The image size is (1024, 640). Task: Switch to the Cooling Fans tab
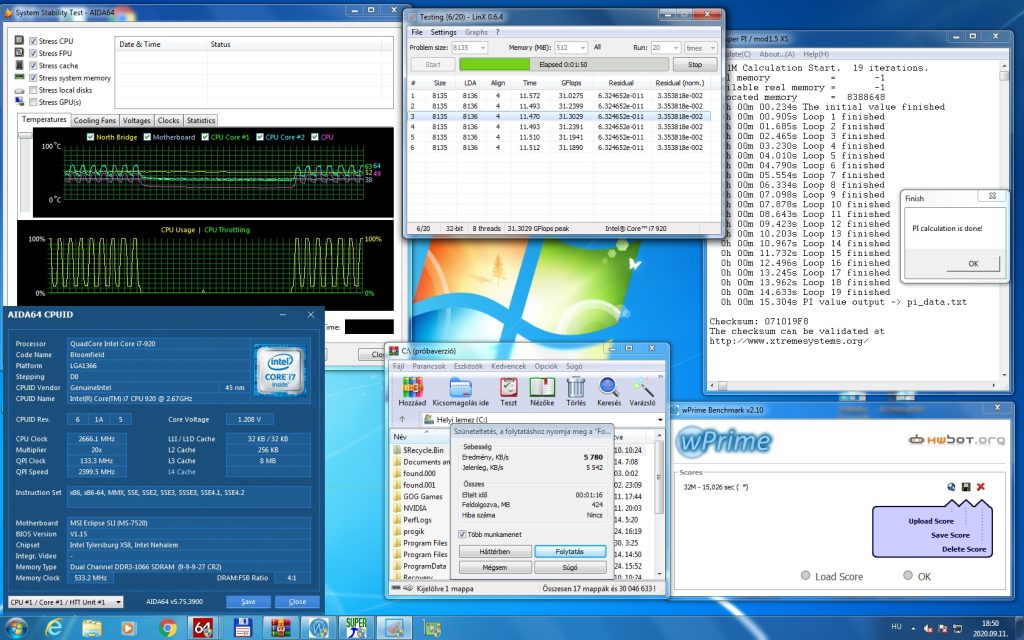click(x=95, y=120)
